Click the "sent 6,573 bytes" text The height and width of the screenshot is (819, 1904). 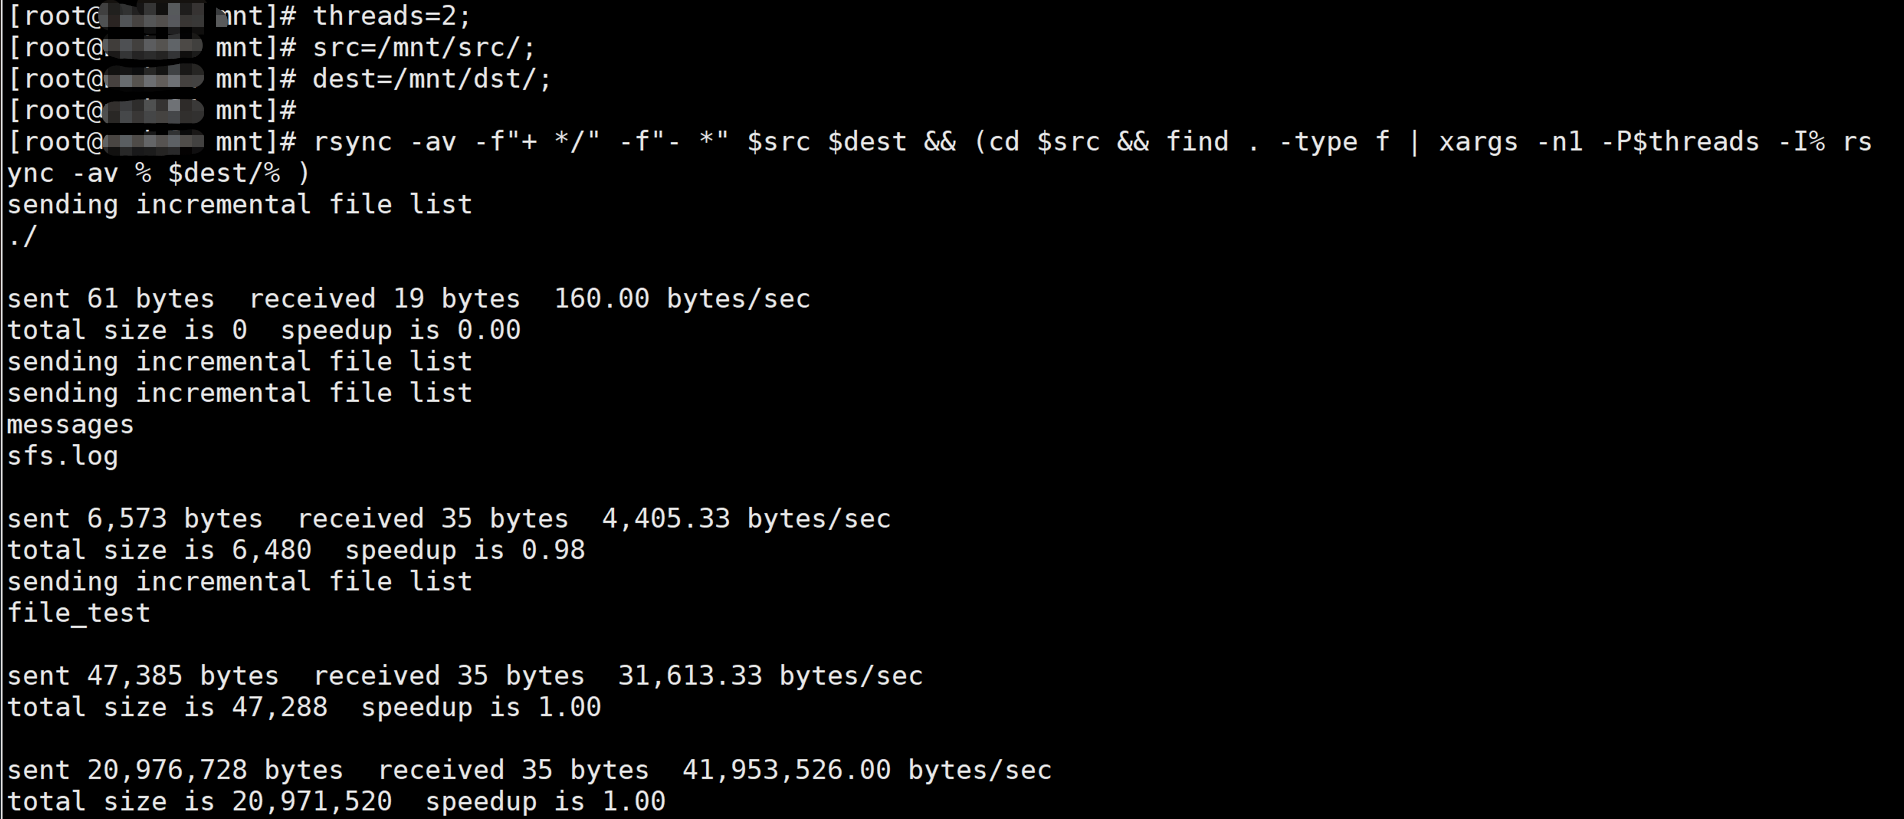coord(134,519)
